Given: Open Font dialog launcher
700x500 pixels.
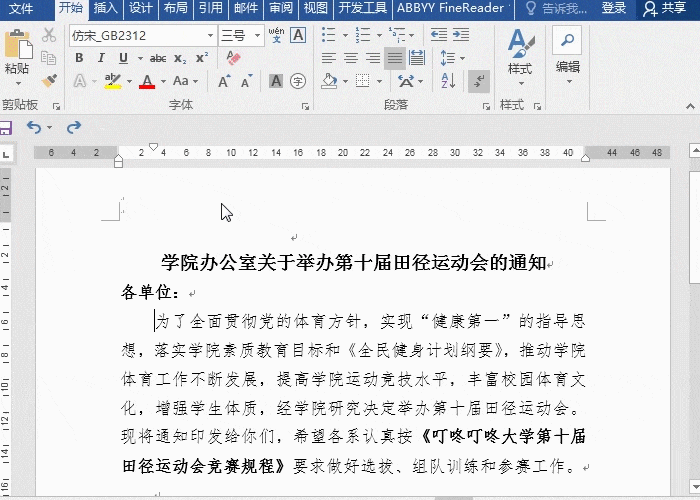Looking at the screenshot, I should tap(305, 106).
